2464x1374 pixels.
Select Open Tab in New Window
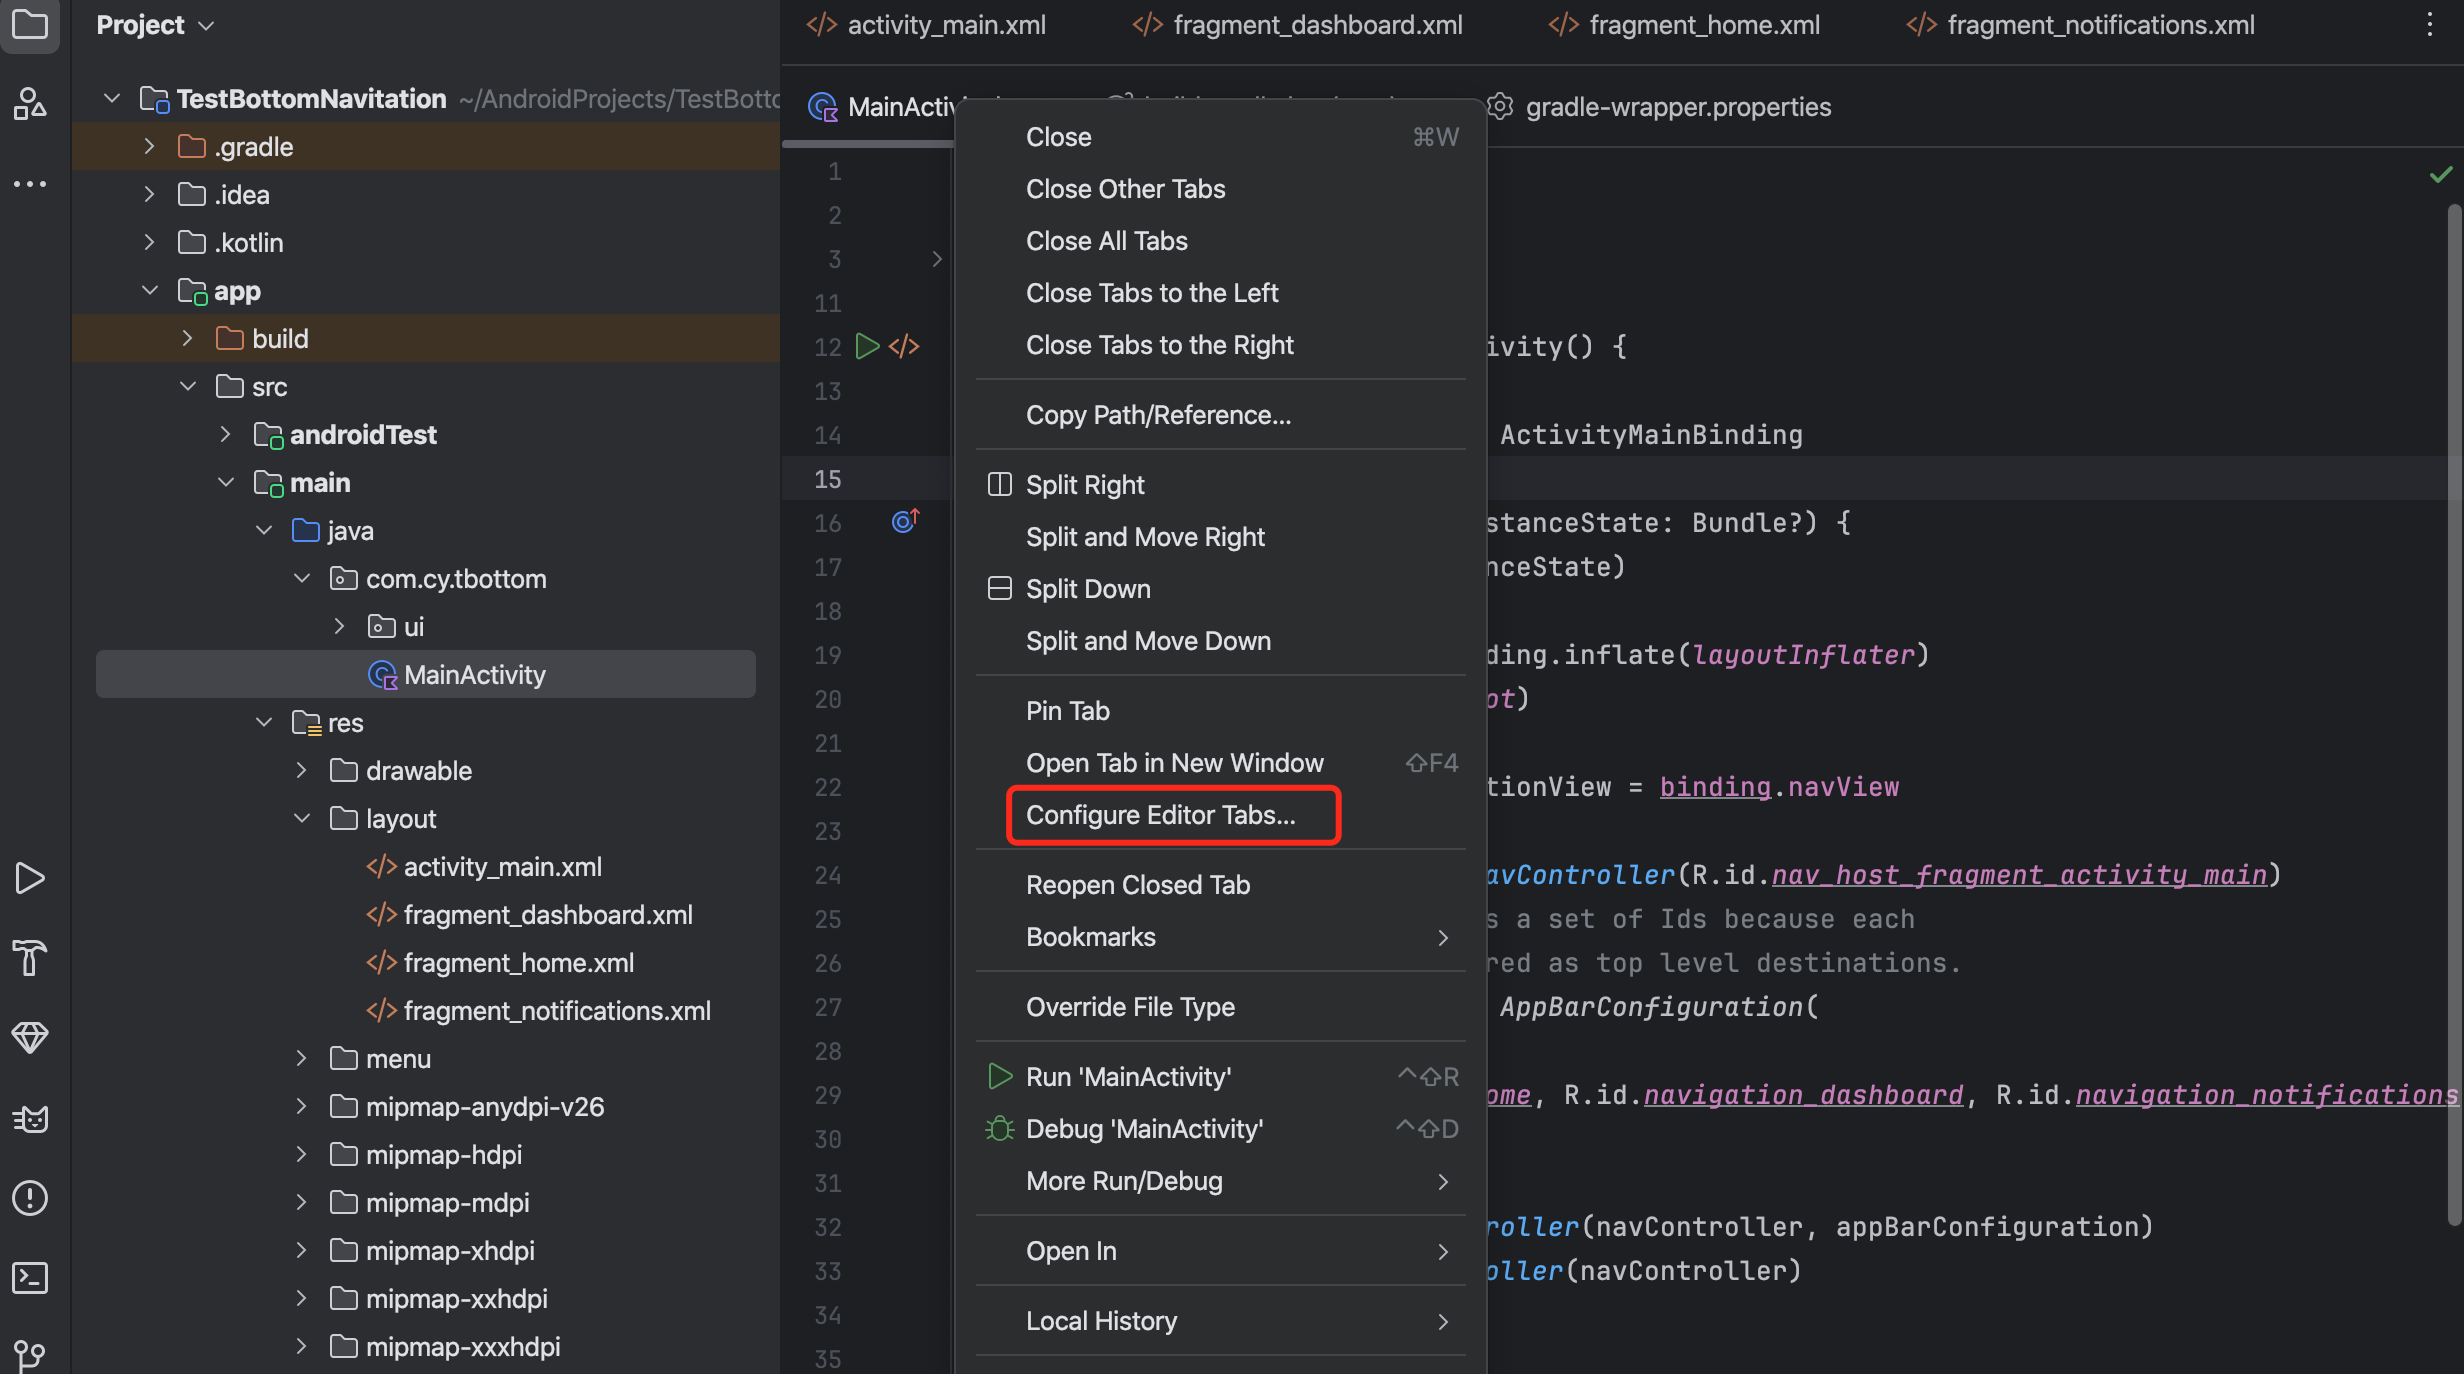(1221, 763)
